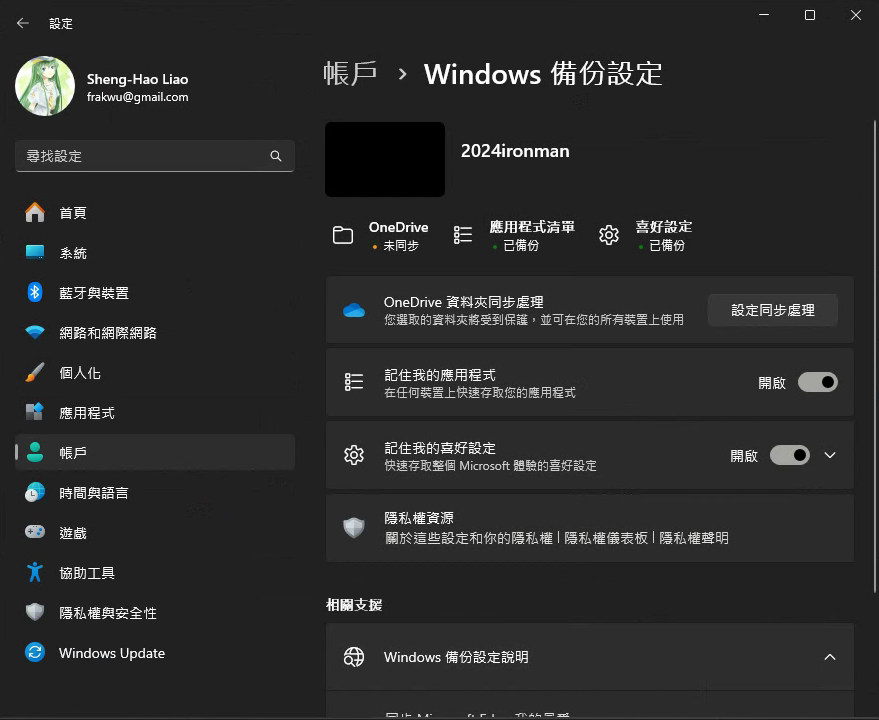Screen dimensions: 879x720
Task: Click the 應用程式 apps icon
Action: point(35,412)
